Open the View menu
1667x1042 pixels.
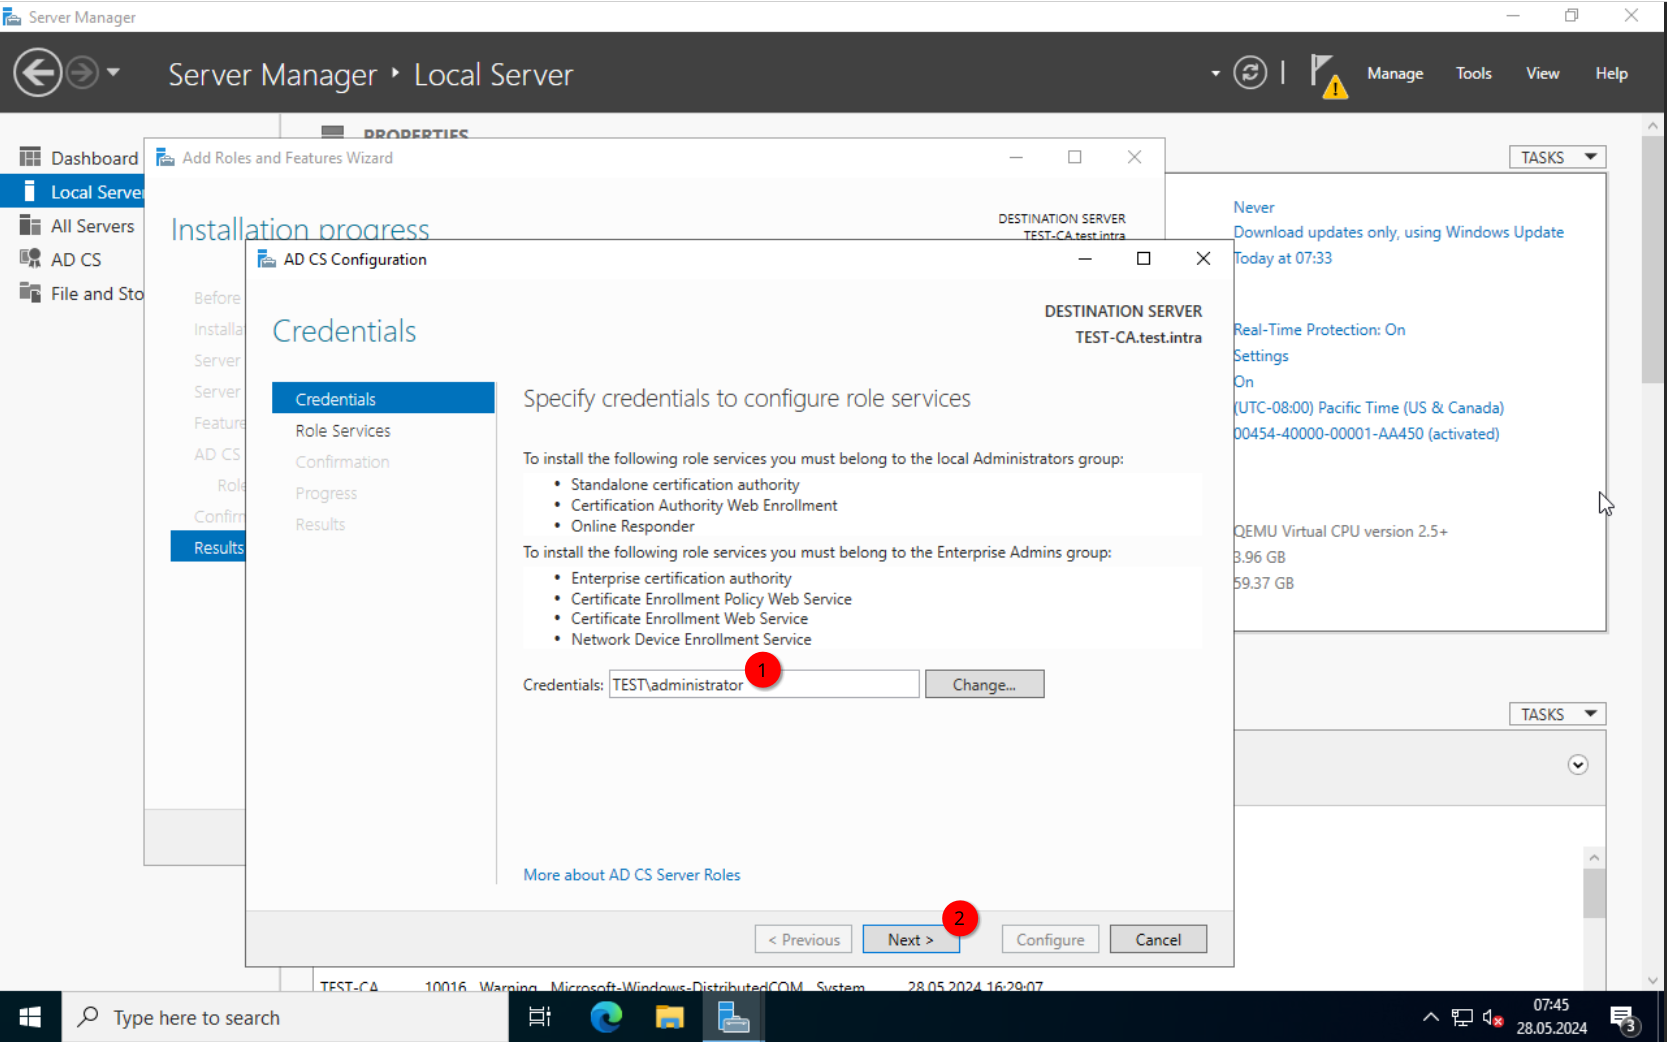tap(1542, 73)
